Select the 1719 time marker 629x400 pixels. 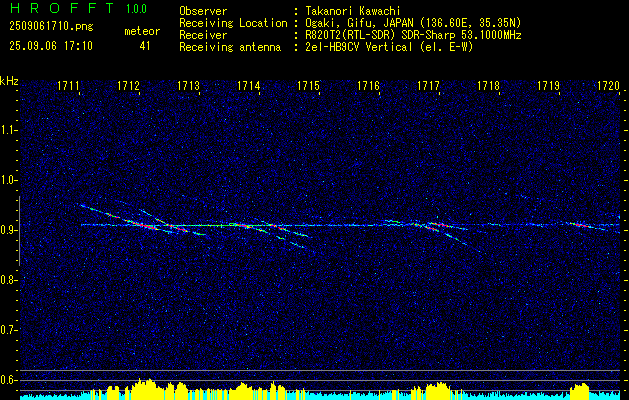tap(548, 86)
